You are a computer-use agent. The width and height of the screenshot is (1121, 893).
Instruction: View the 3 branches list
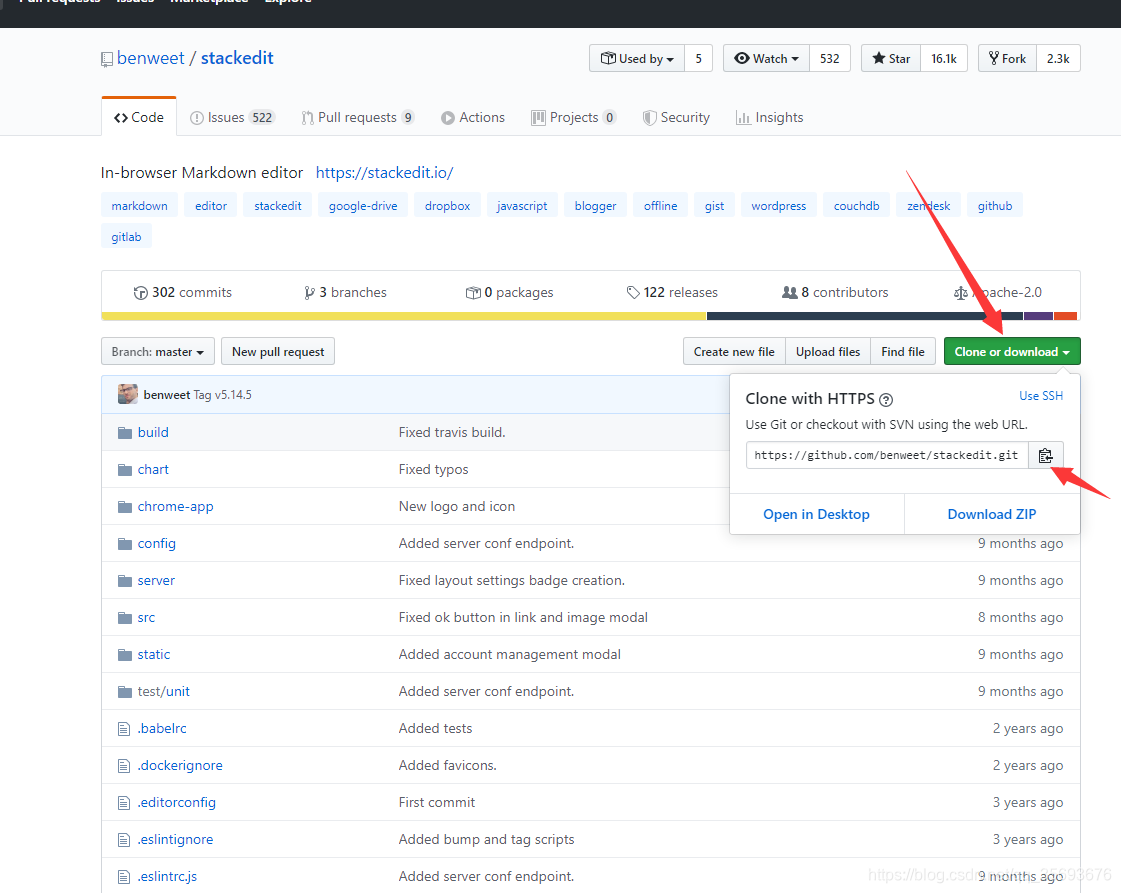(345, 292)
